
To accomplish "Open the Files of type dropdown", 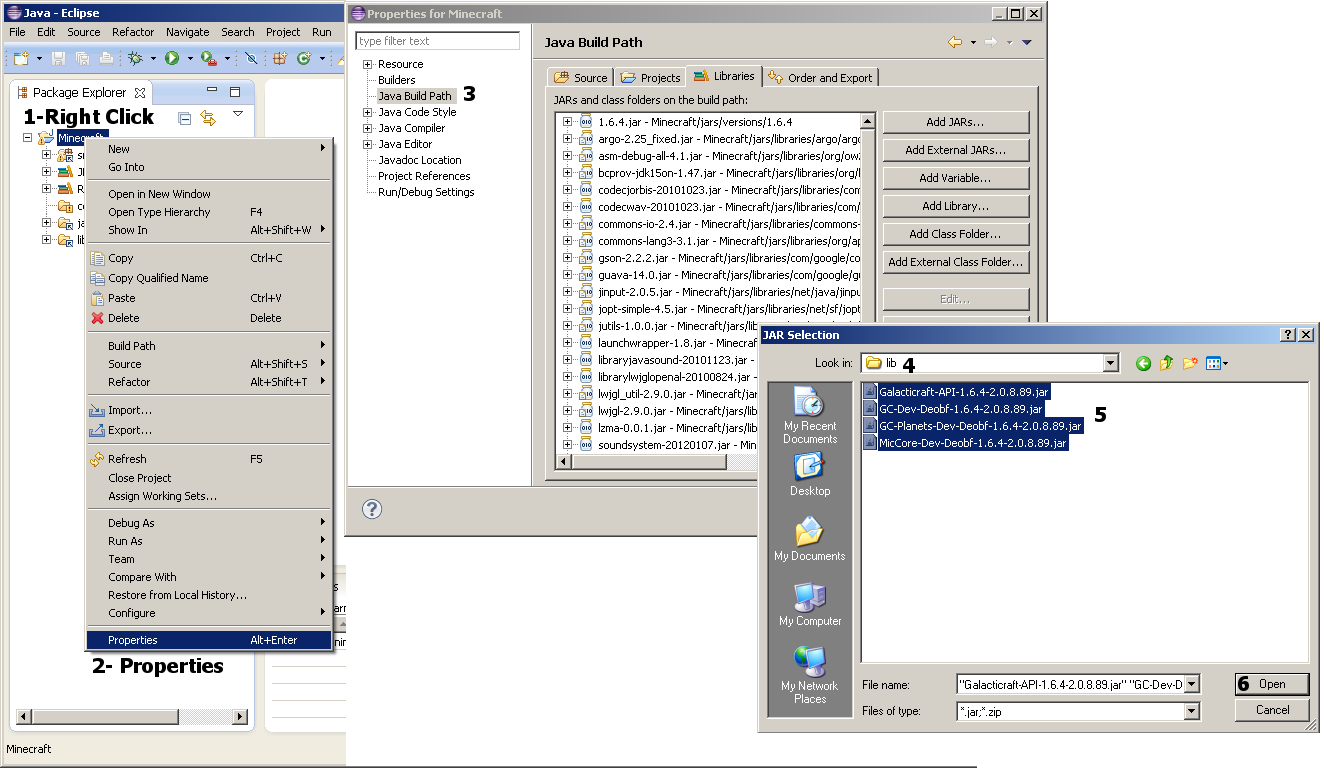I will click(1191, 711).
